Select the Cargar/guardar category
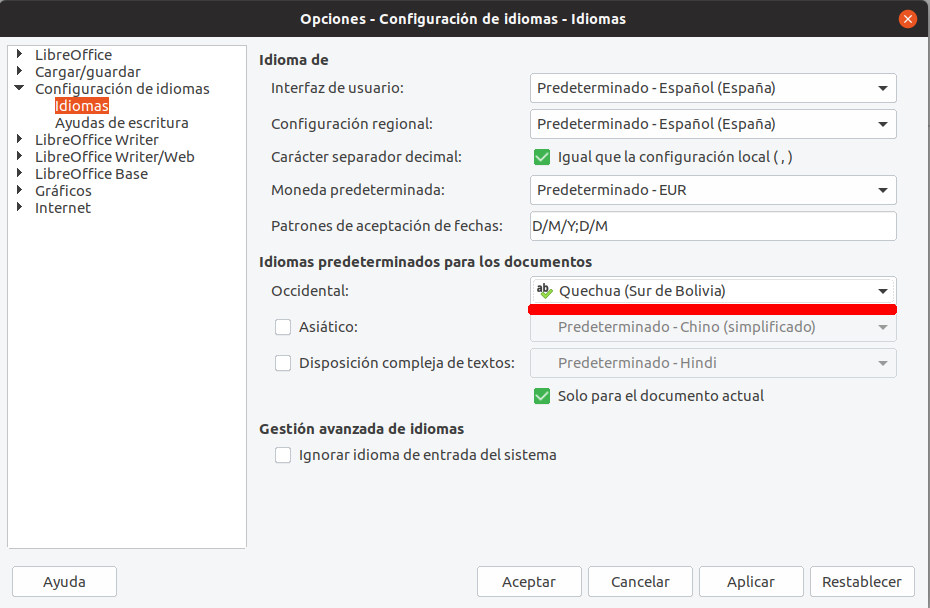The width and height of the screenshot is (930, 608). [88, 72]
